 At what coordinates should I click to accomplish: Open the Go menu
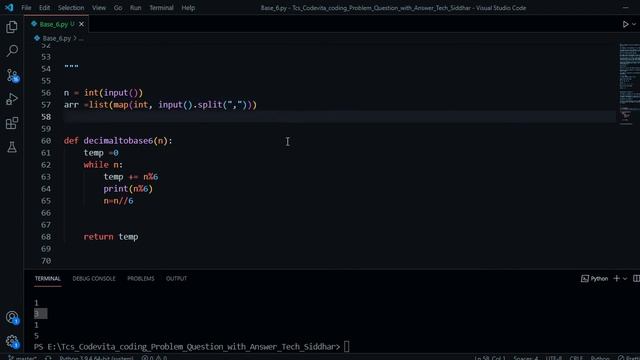pos(118,8)
